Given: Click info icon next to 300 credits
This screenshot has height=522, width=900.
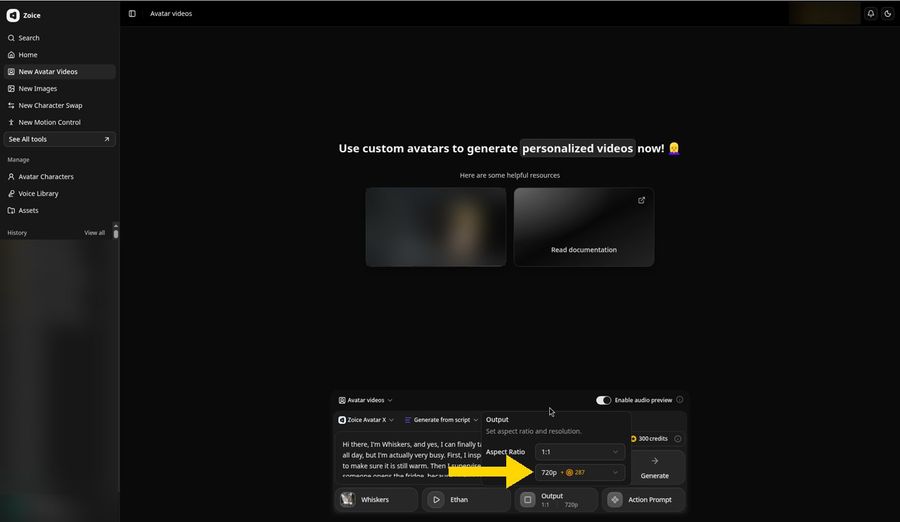Looking at the screenshot, I should [x=678, y=439].
